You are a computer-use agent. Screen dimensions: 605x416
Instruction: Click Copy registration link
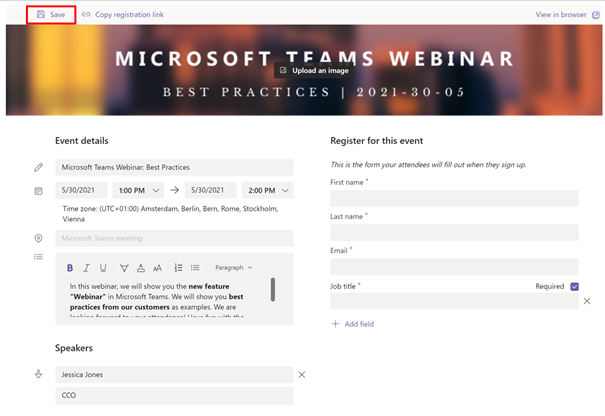123,15
